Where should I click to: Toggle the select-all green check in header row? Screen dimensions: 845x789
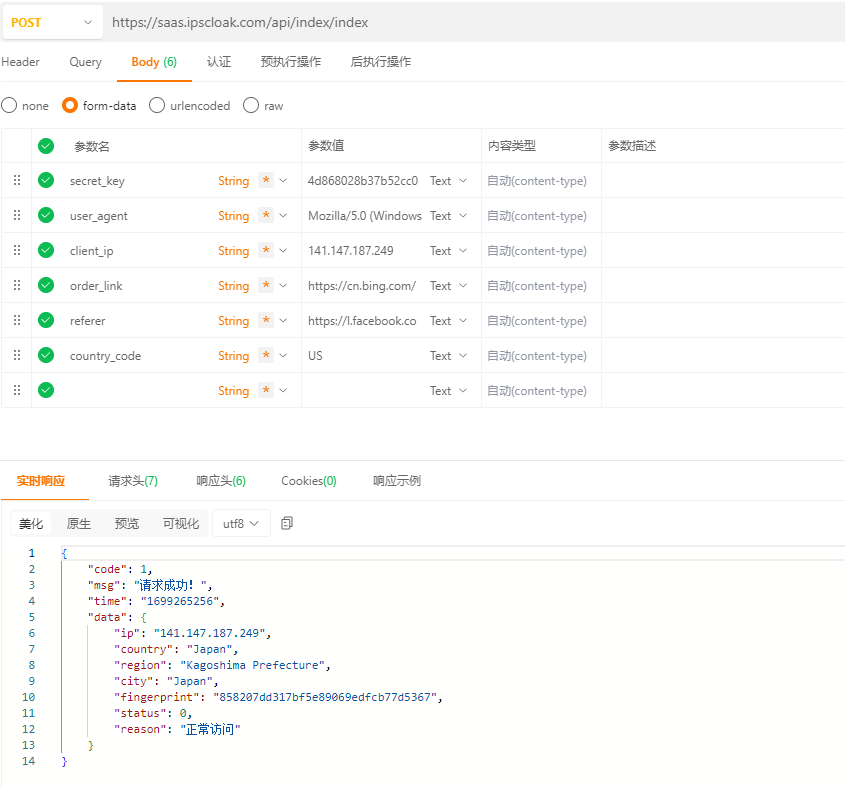[46, 146]
